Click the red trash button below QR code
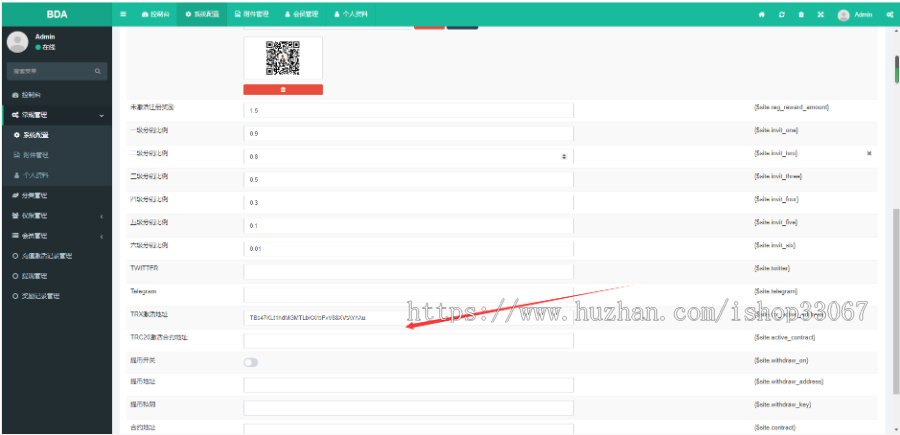The height and width of the screenshot is (435, 900). coord(283,90)
